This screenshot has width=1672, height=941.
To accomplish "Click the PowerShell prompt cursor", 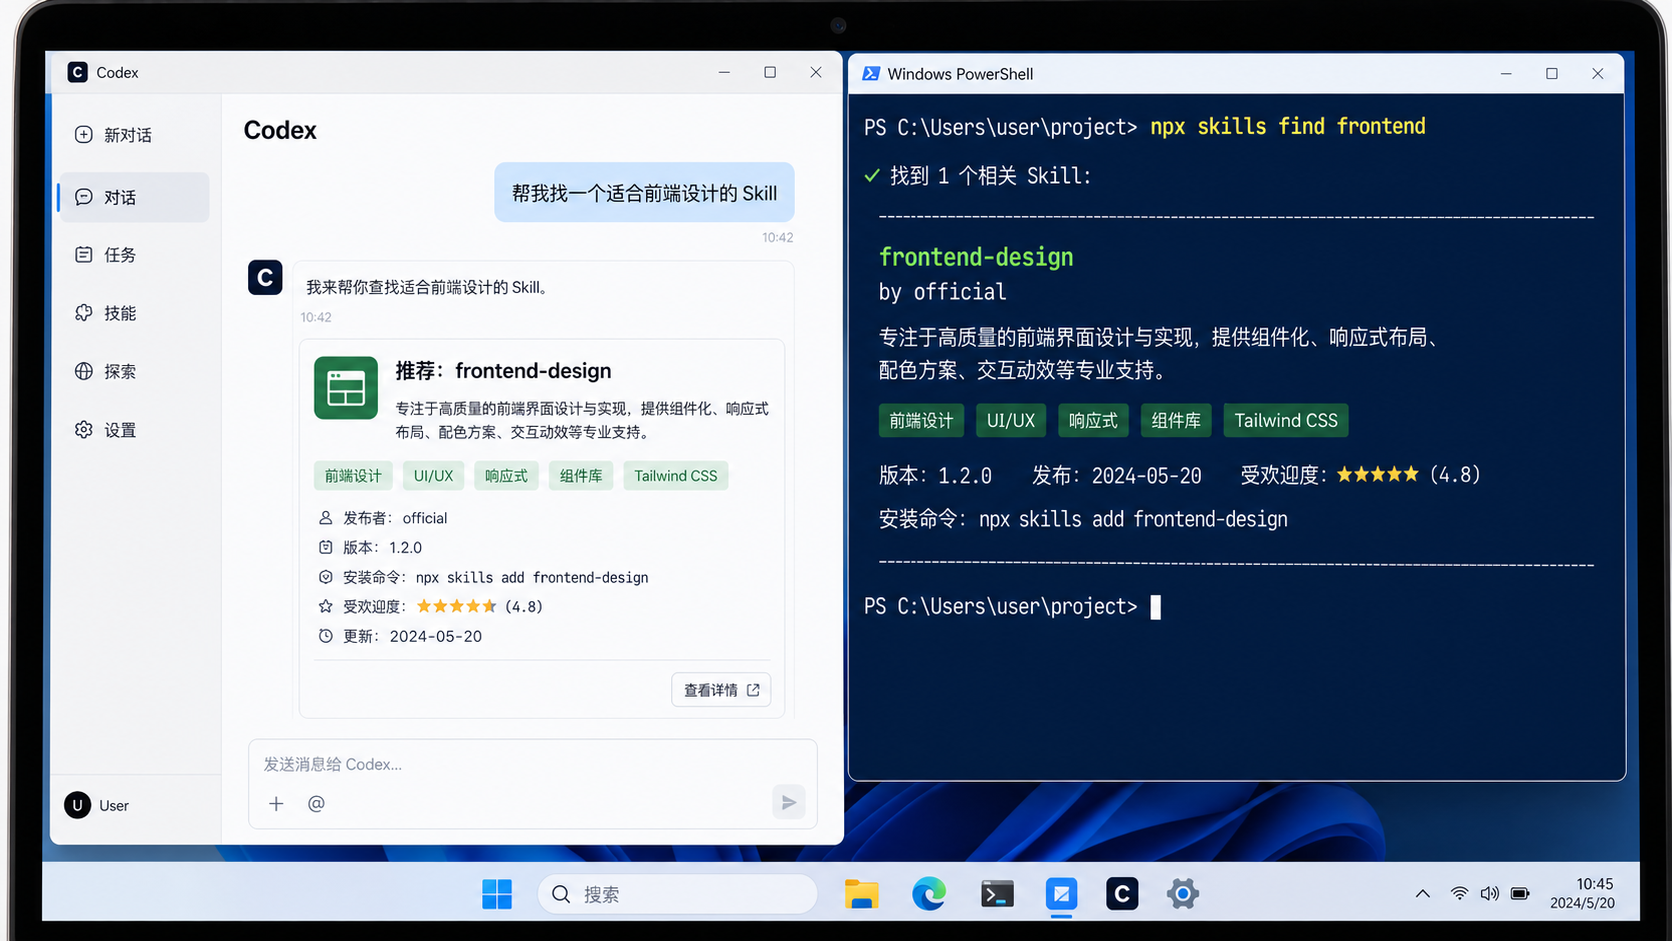I will [1156, 607].
